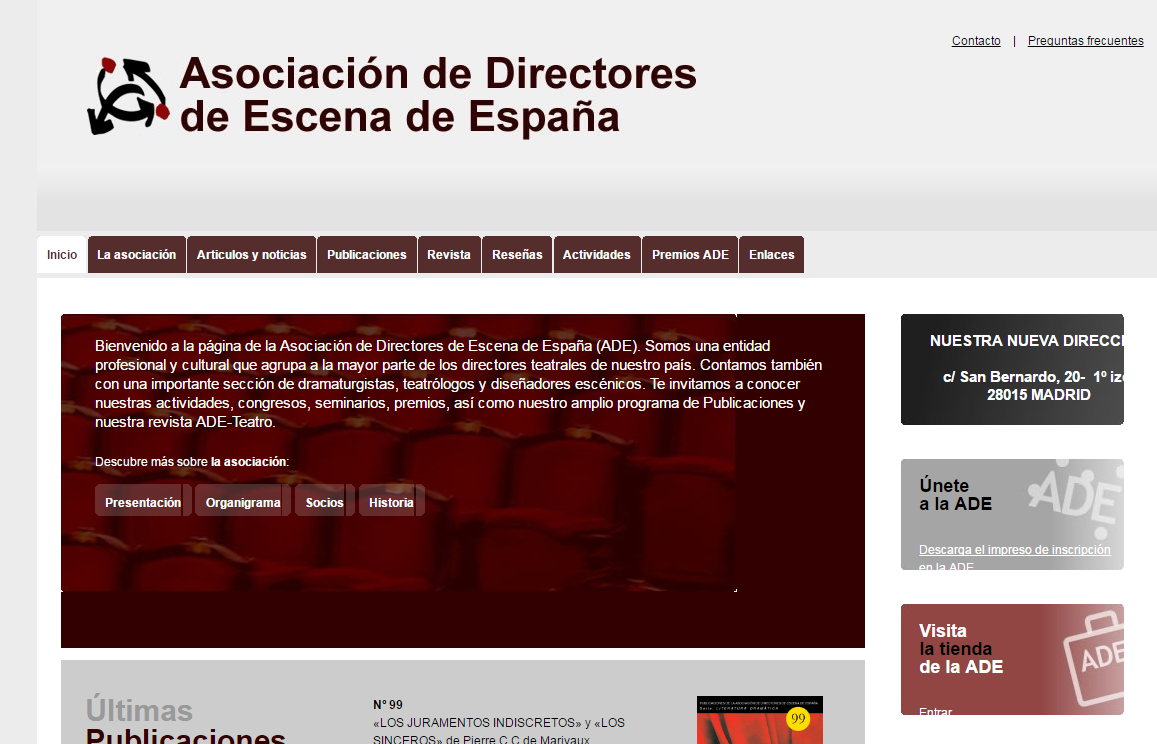Select the Reseñas tab
1157x744 pixels.
[517, 255]
